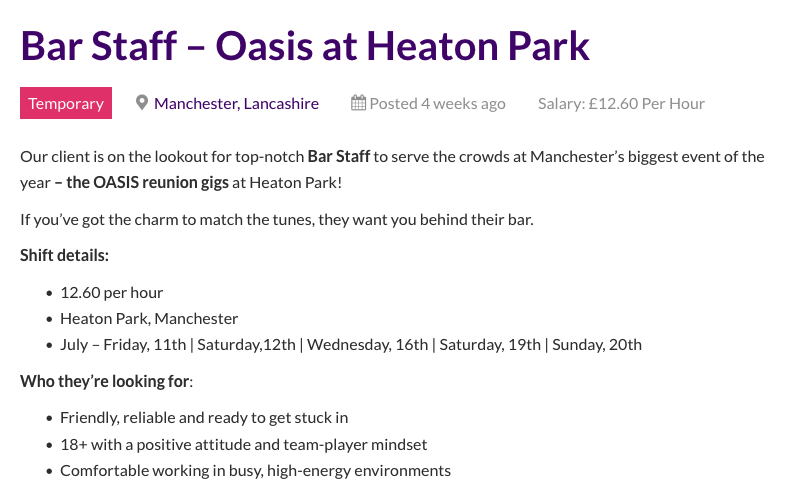
Task: Click the Posted 4 weeks ago text
Action: click(x=437, y=104)
